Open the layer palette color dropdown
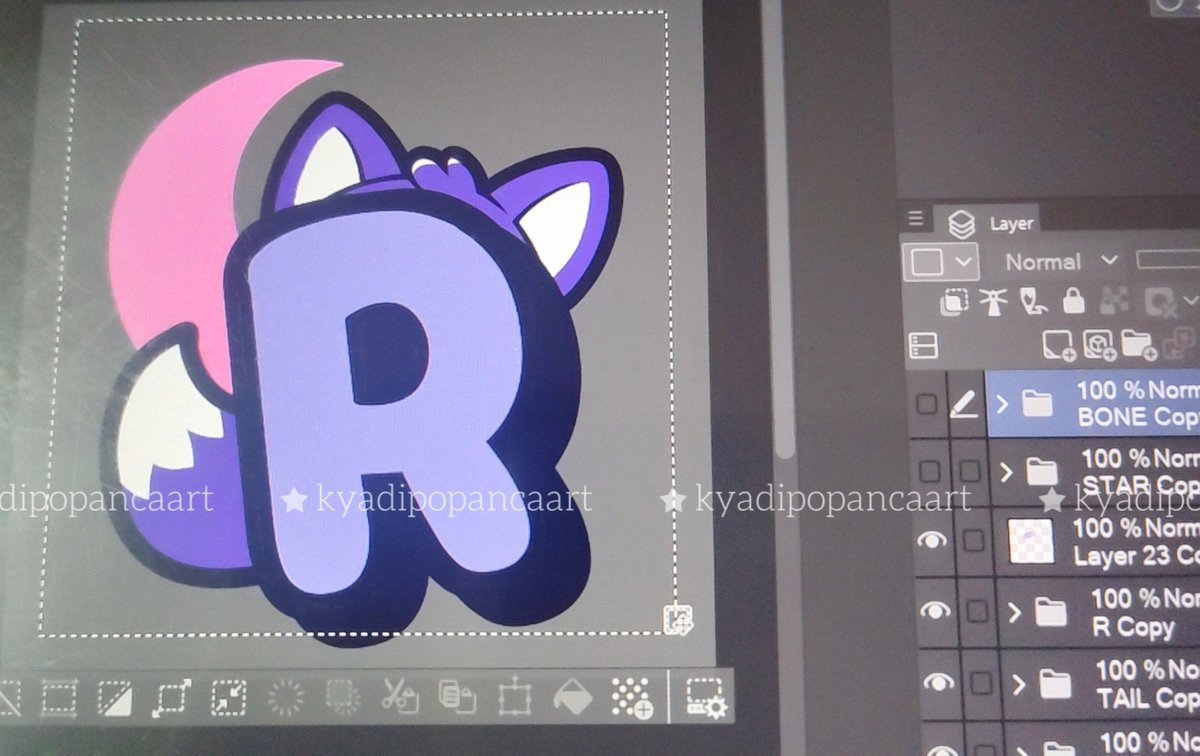The height and width of the screenshot is (756, 1200). coord(941,263)
